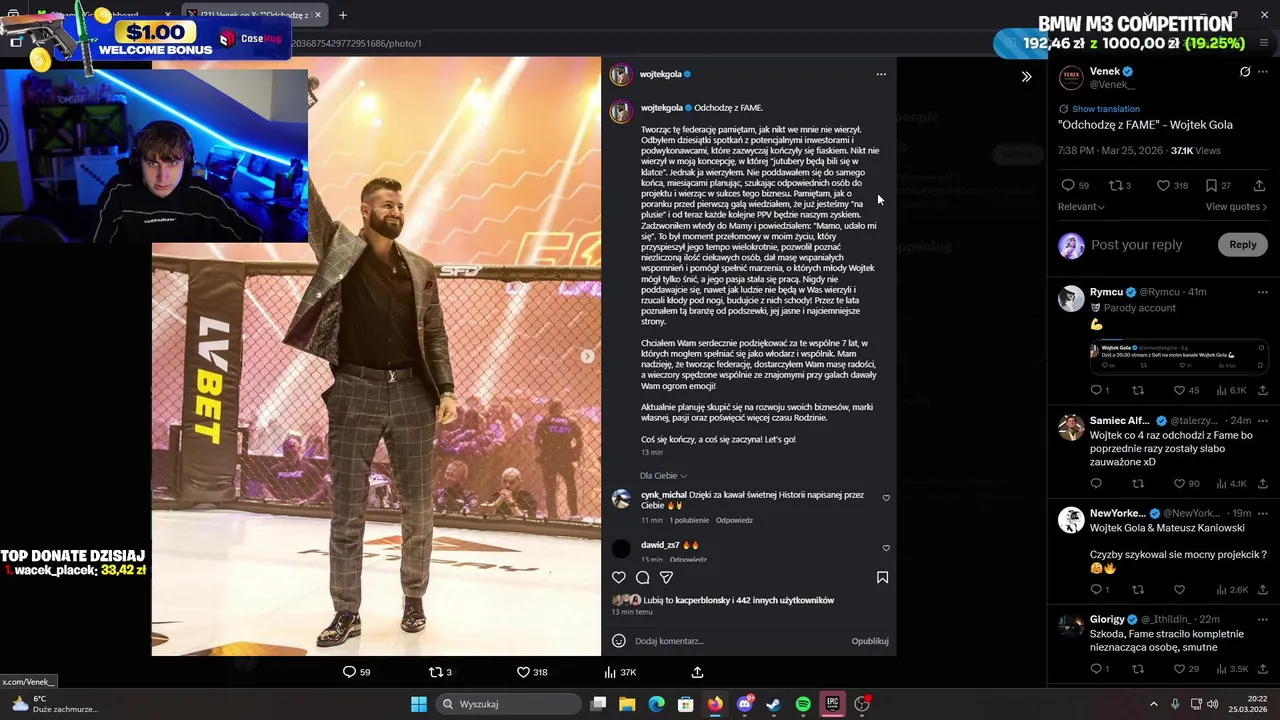The width and height of the screenshot is (1280, 720).
Task: Open Venek's profile avatar
Action: [x=1071, y=78]
